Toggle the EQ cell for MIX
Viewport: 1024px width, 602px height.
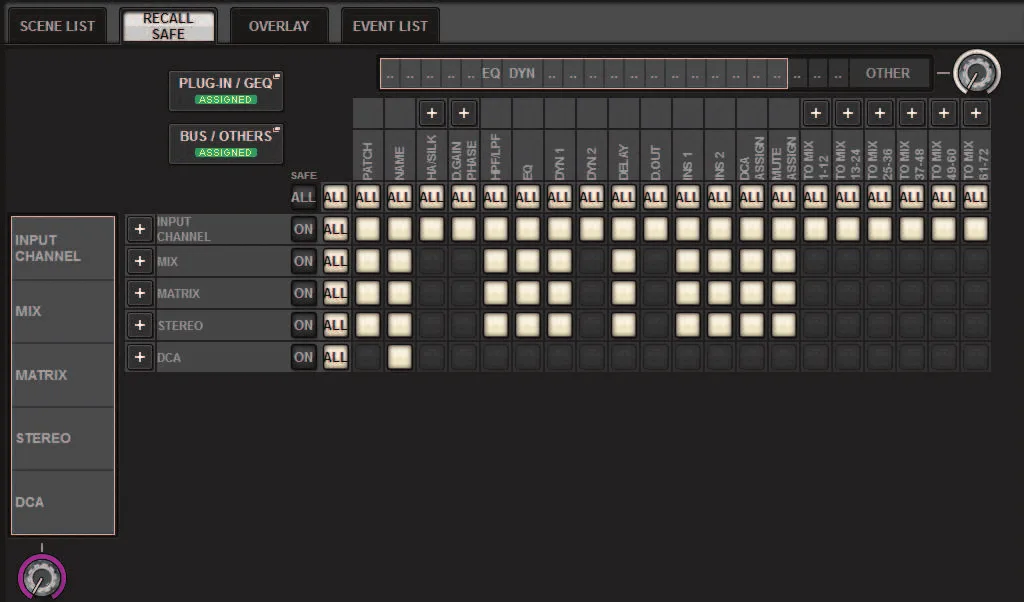click(x=528, y=261)
